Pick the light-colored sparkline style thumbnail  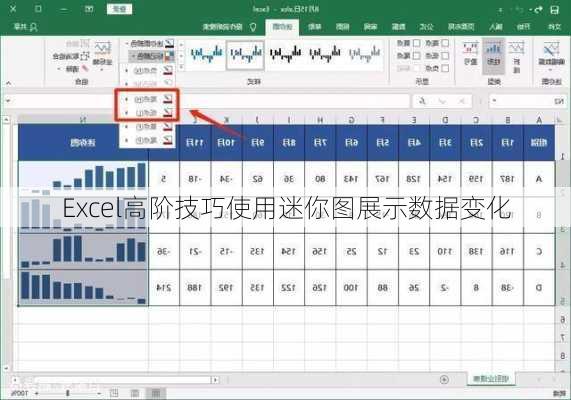click(364, 54)
